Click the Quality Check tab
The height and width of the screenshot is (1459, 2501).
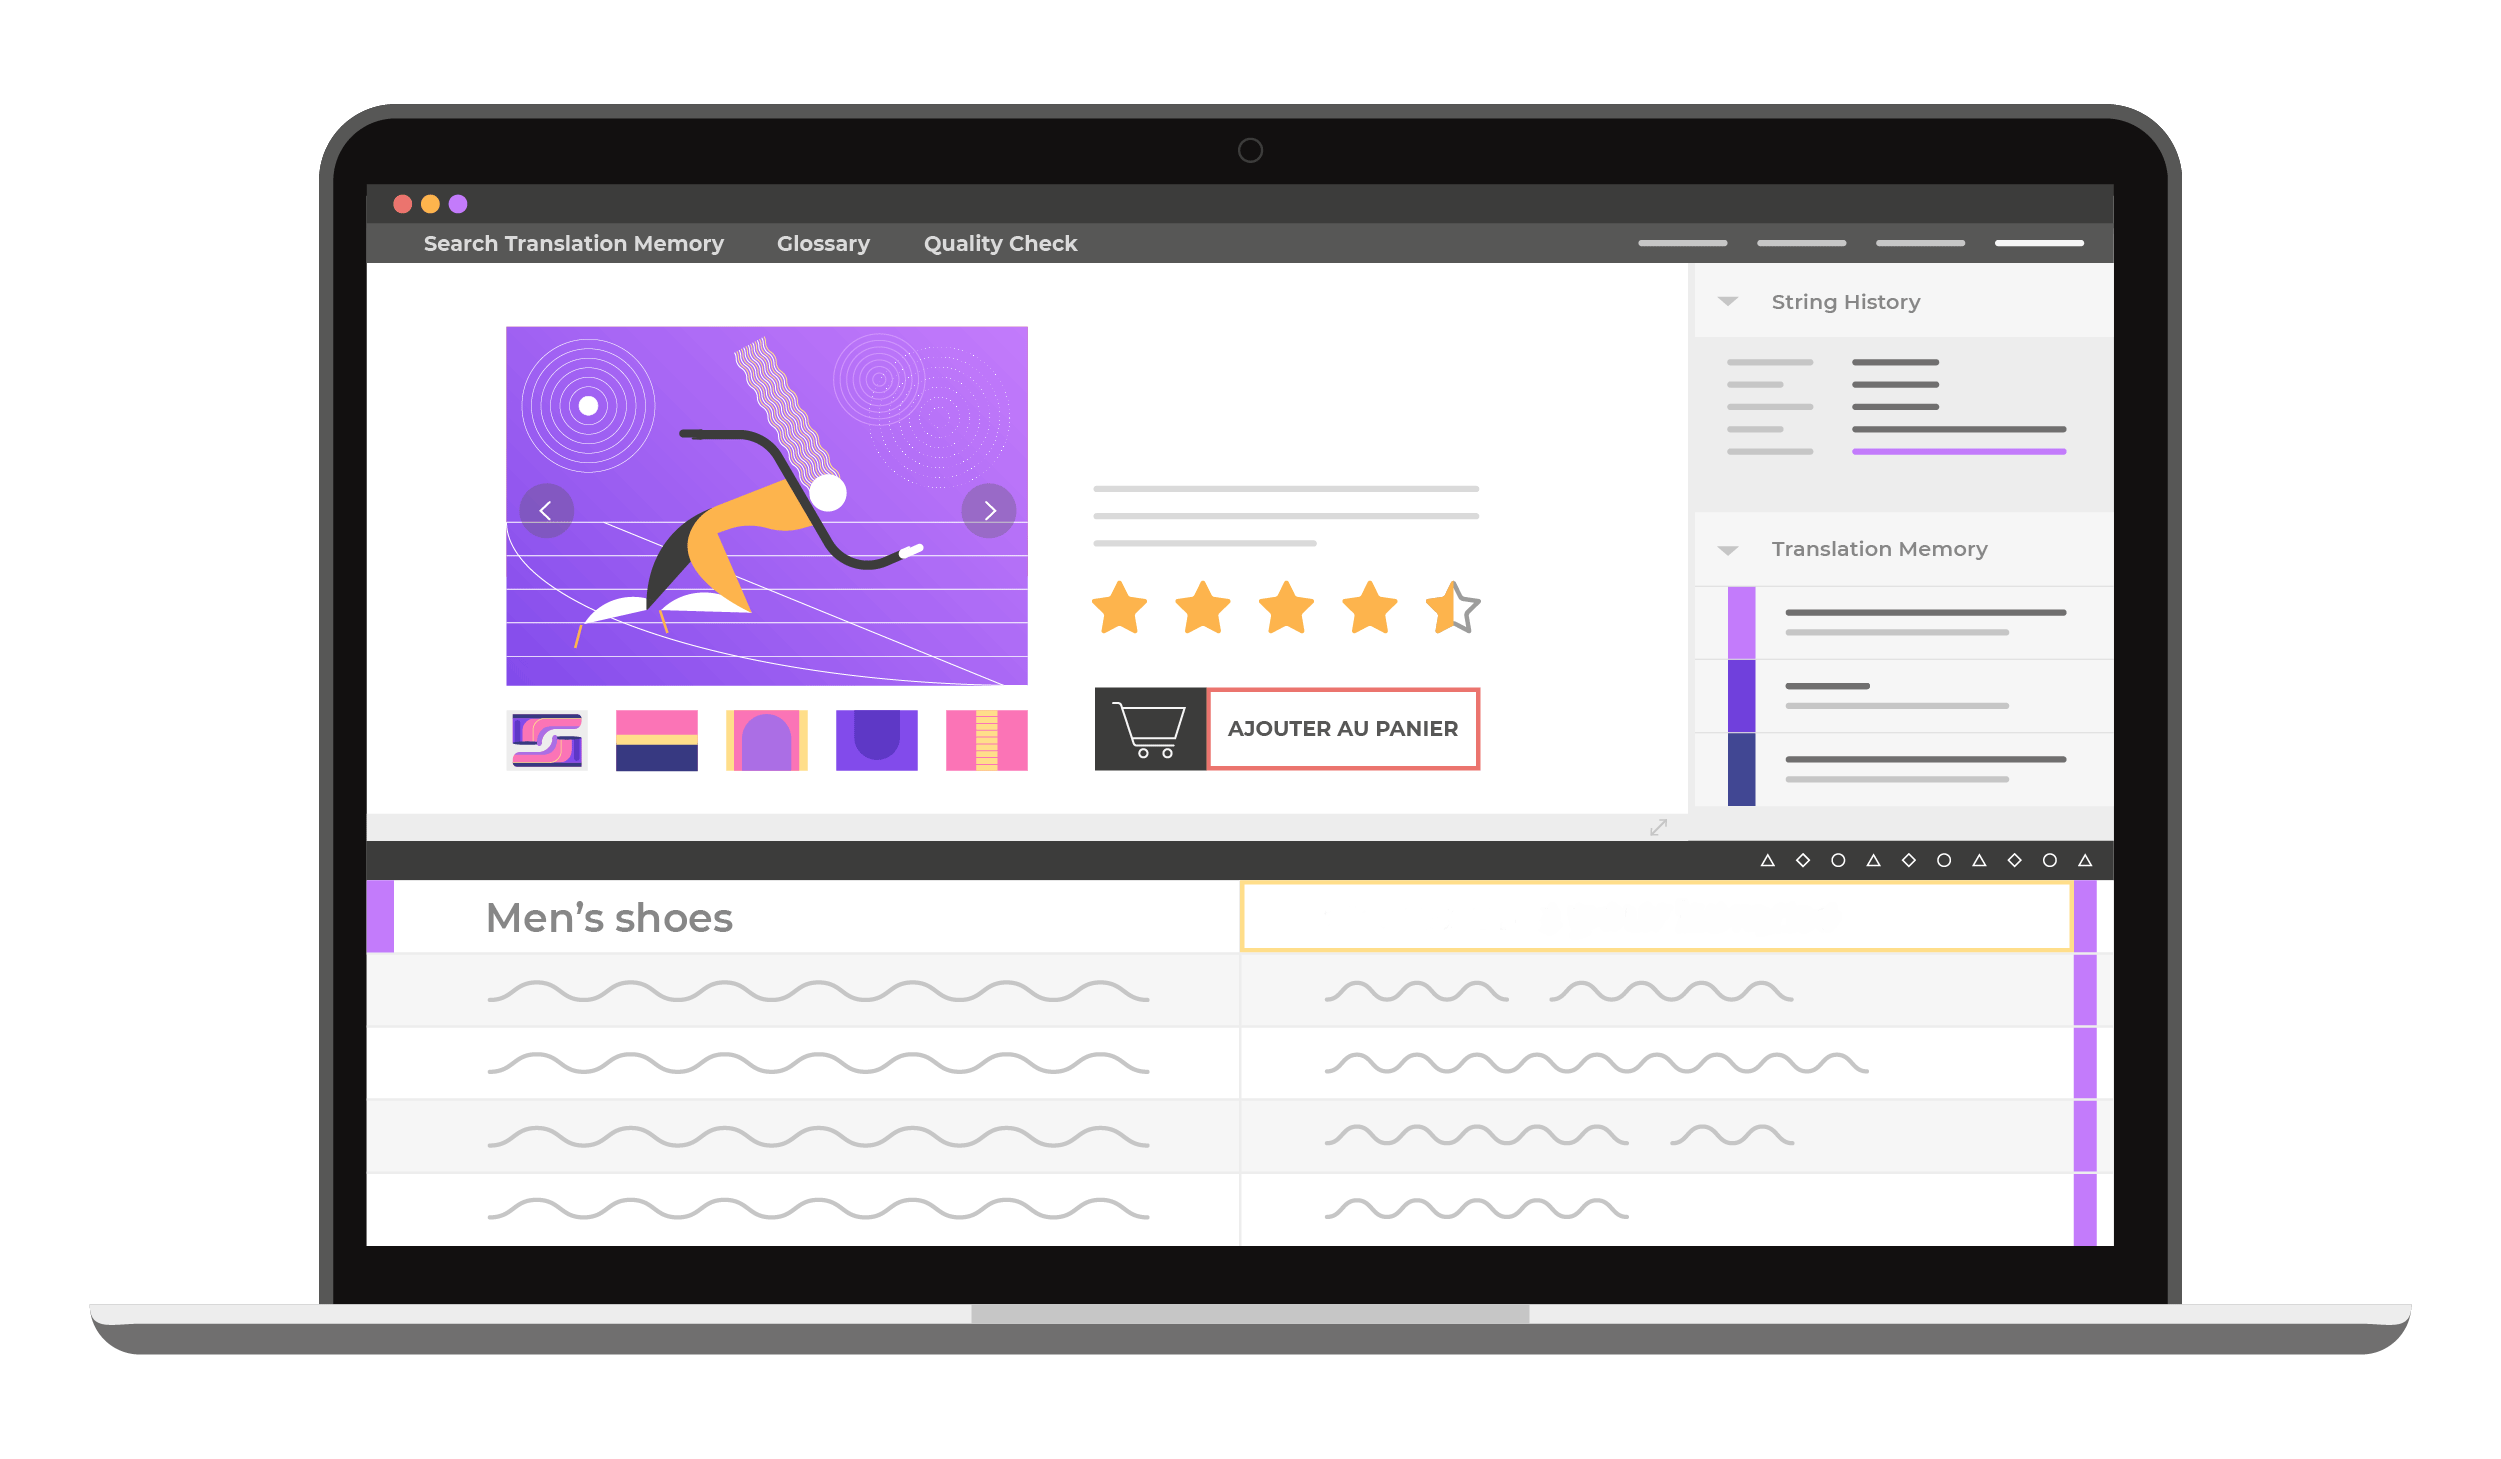(999, 243)
